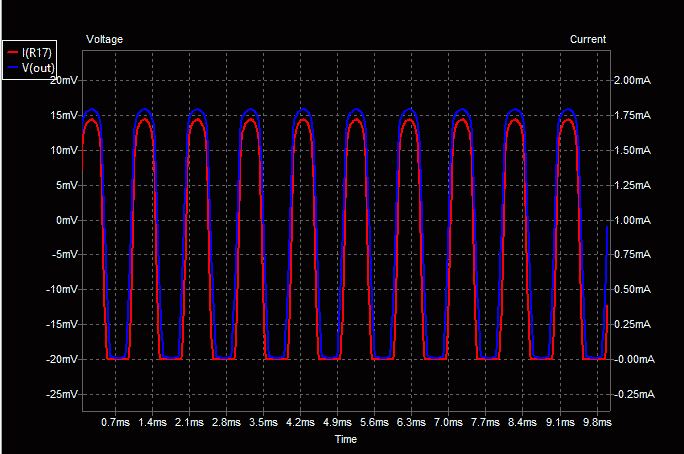Viewport: 684px width, 454px height.
Task: Click the 0mV voltage axis label
Action: click(x=67, y=220)
